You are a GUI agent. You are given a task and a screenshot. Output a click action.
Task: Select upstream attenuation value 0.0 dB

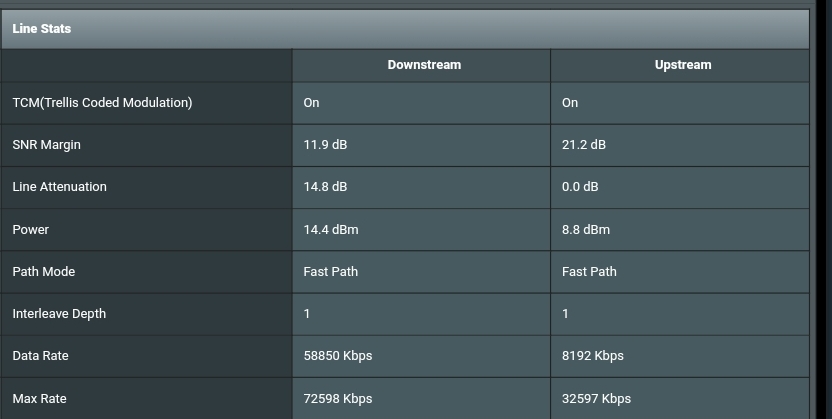(x=580, y=187)
